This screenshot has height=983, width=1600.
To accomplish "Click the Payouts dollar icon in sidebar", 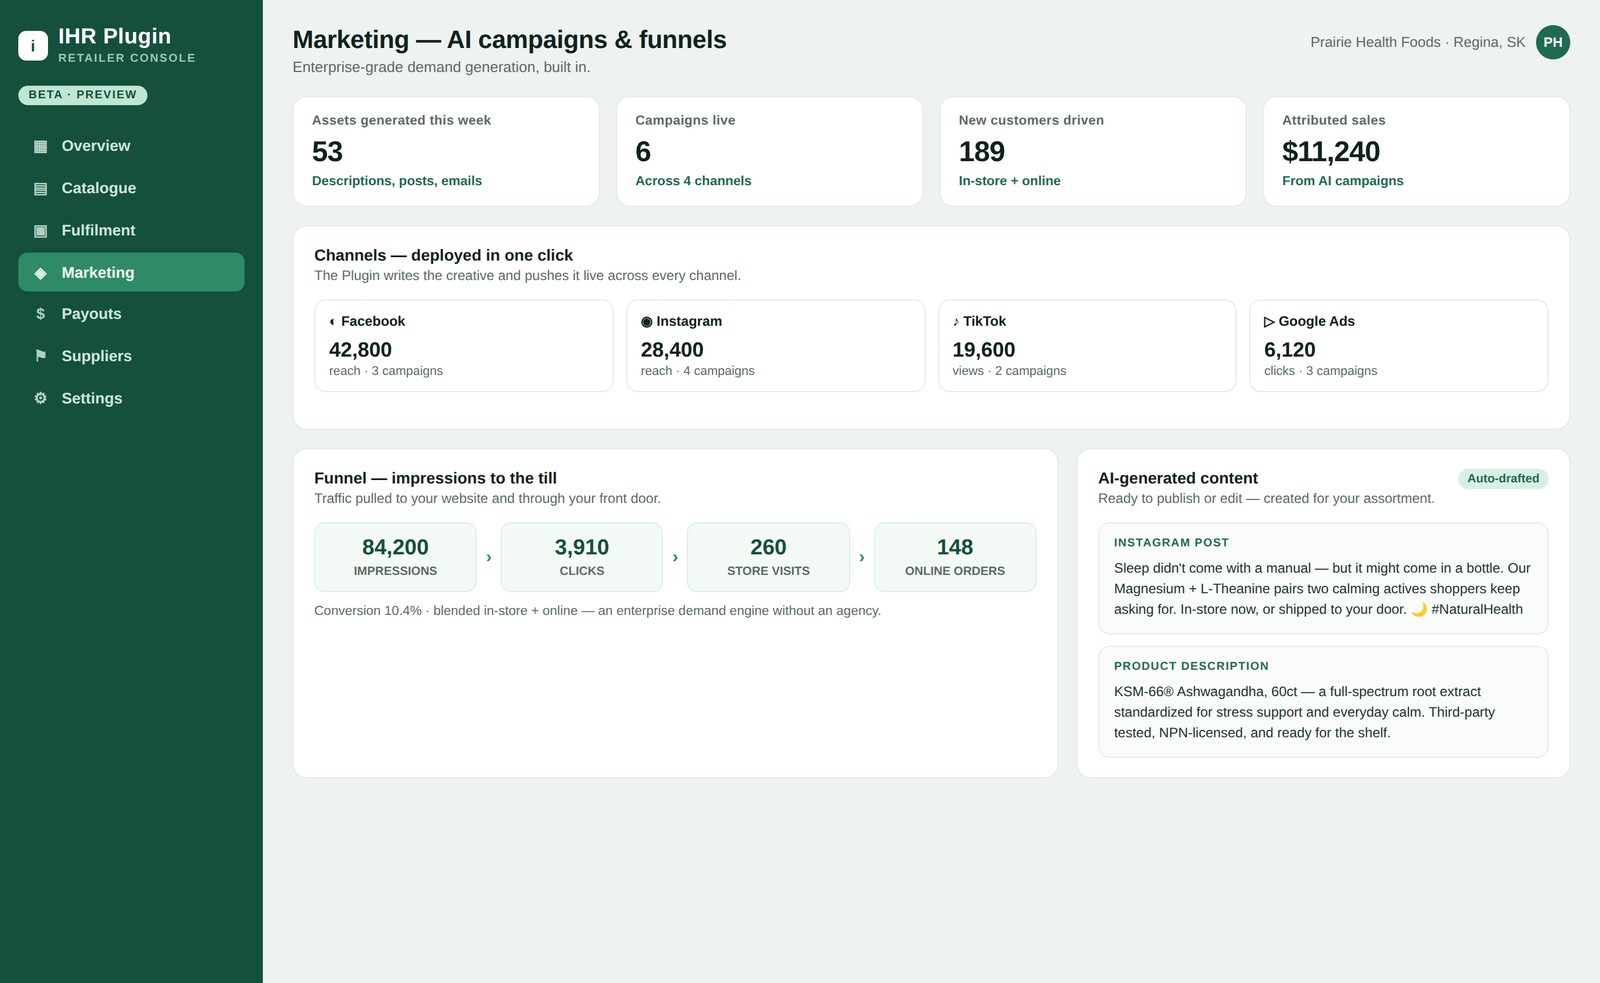I will (x=40, y=314).
